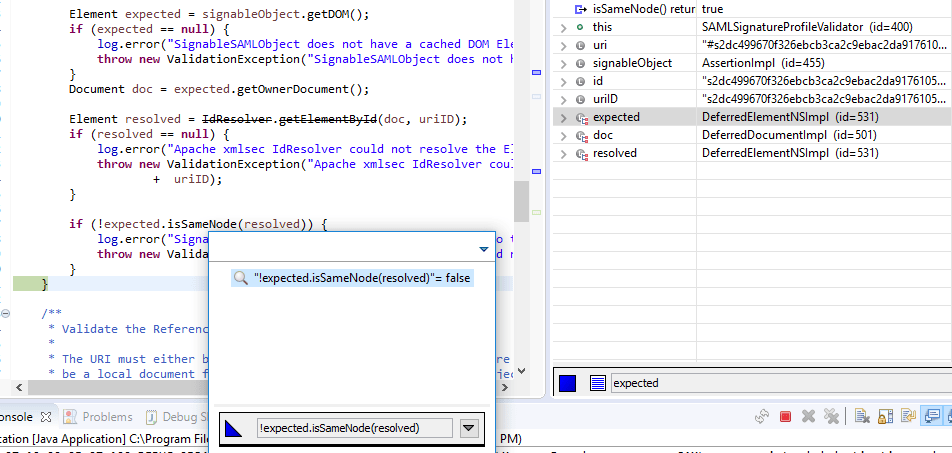Expand the 'expected' variable node

tap(563, 117)
